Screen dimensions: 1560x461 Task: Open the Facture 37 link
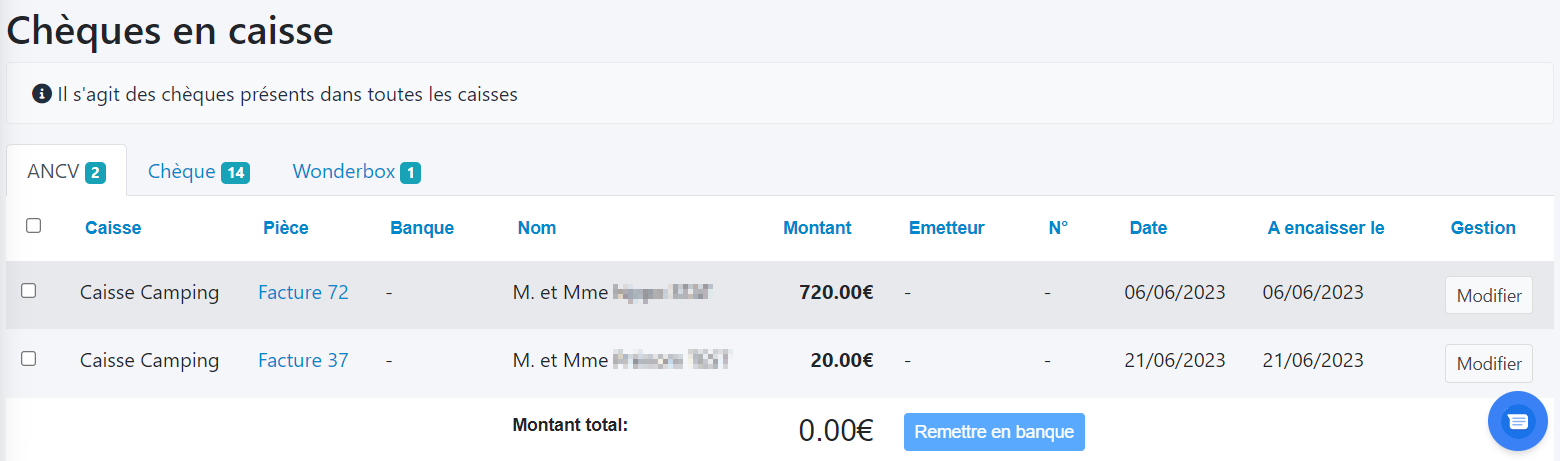(303, 361)
